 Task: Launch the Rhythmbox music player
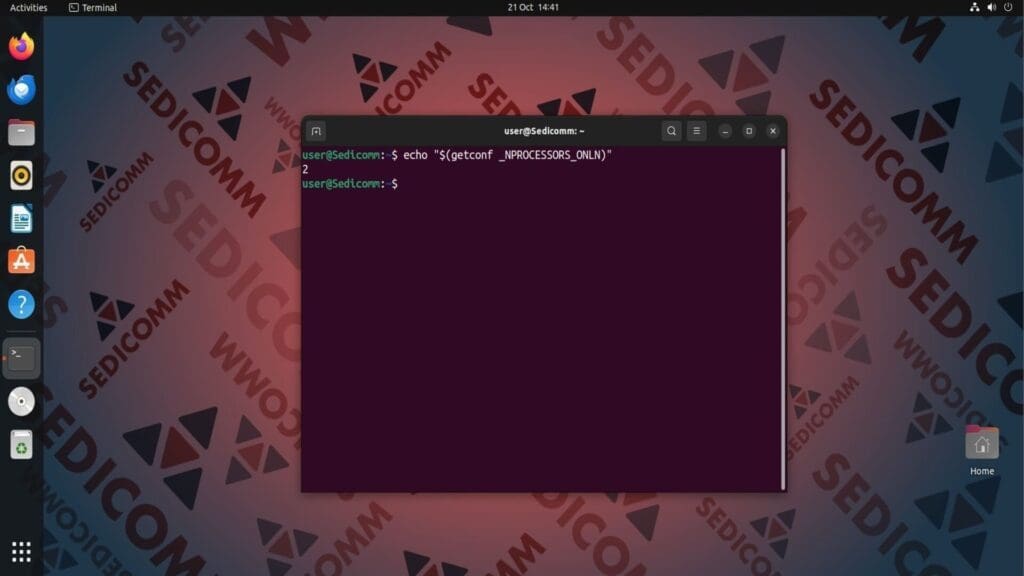pos(22,176)
